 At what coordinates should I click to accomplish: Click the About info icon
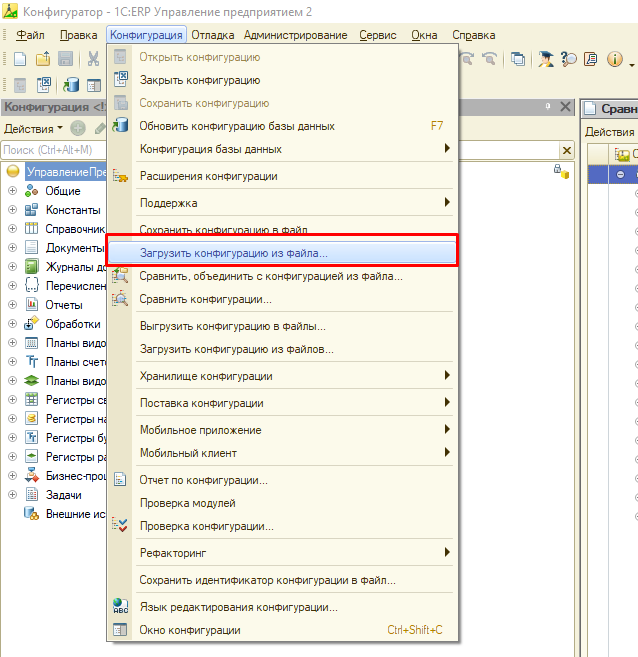615,59
